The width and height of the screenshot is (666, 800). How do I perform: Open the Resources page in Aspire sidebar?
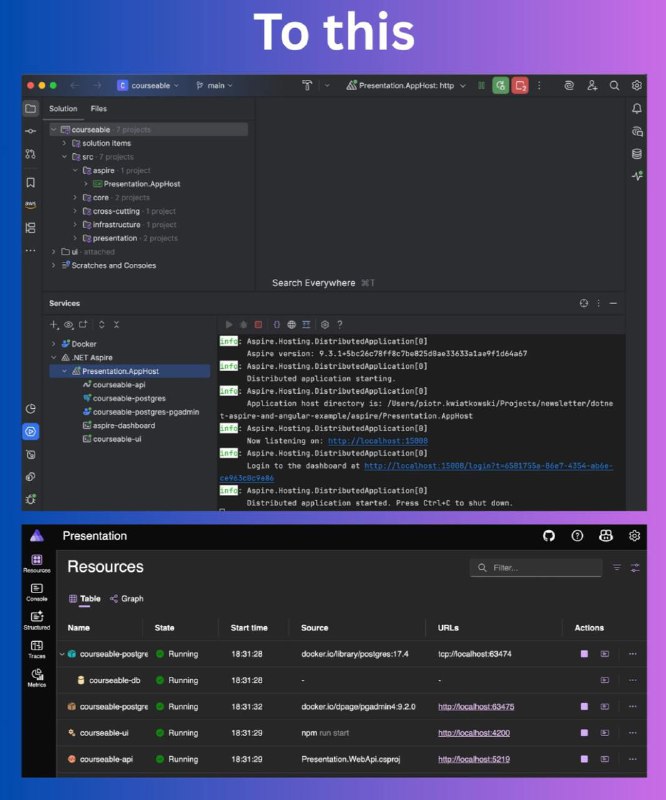pos(37,564)
